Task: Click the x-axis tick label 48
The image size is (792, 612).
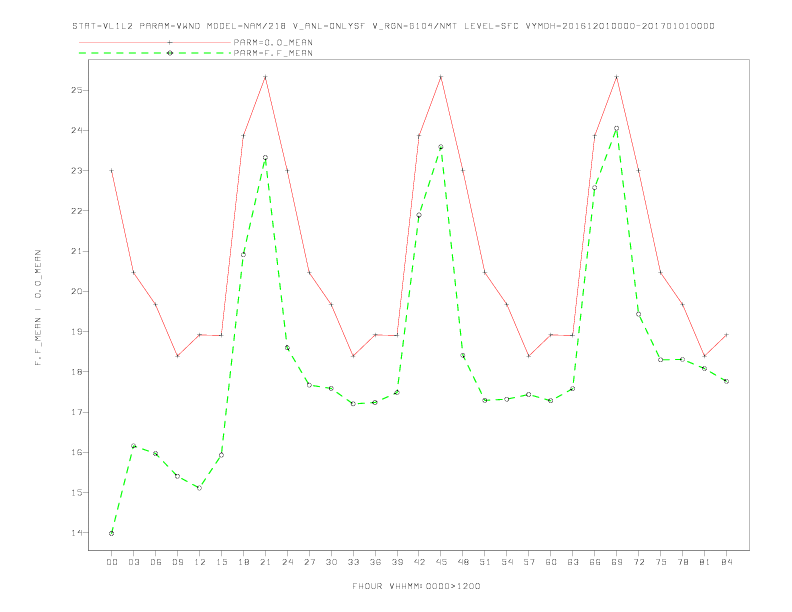Action: click(x=463, y=562)
